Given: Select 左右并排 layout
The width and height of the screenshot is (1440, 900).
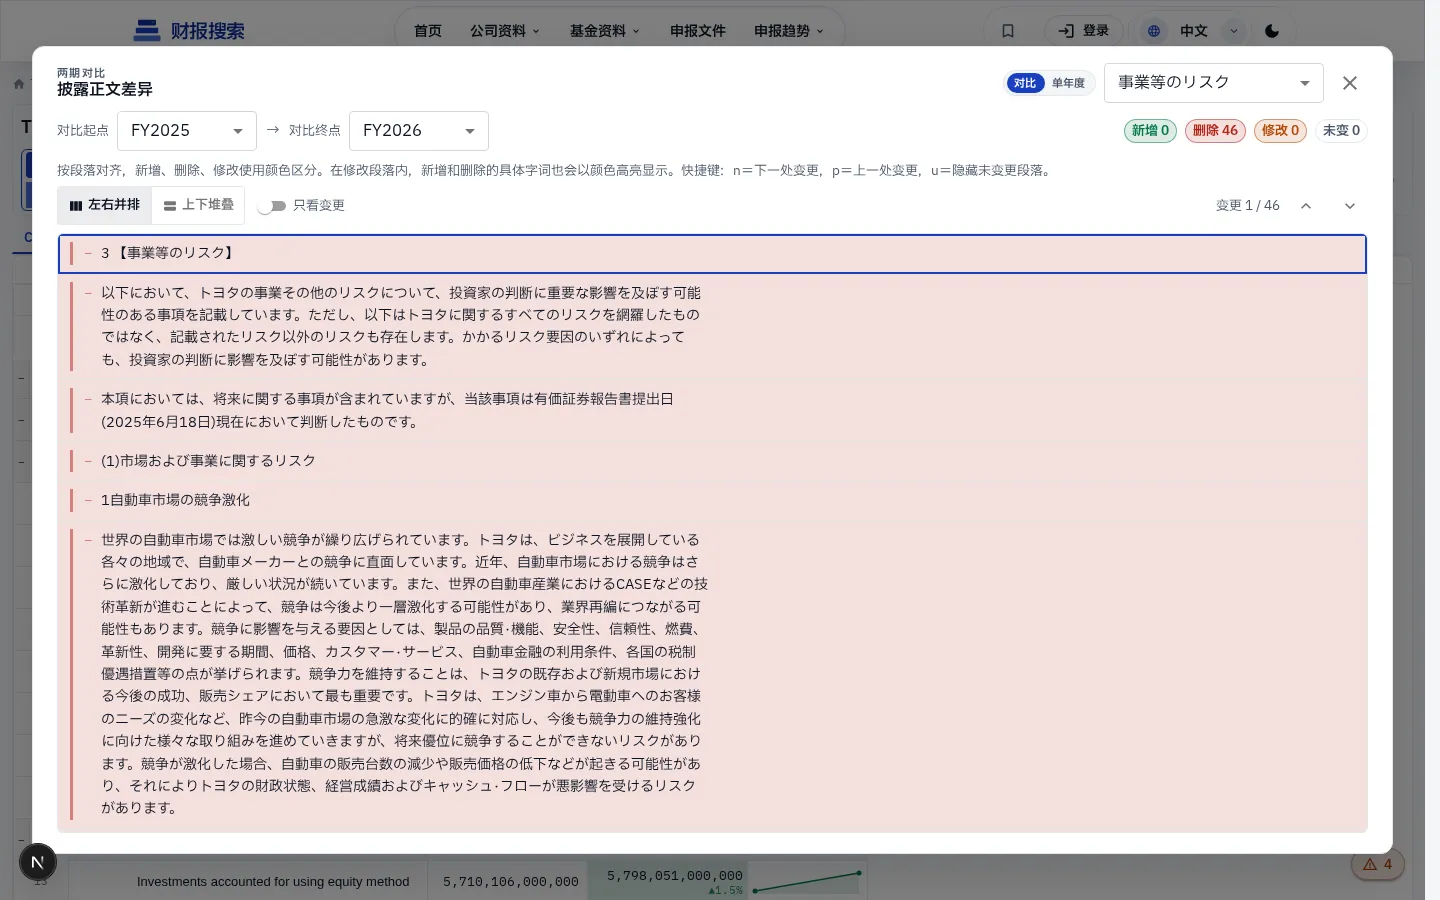Looking at the screenshot, I should (x=105, y=205).
